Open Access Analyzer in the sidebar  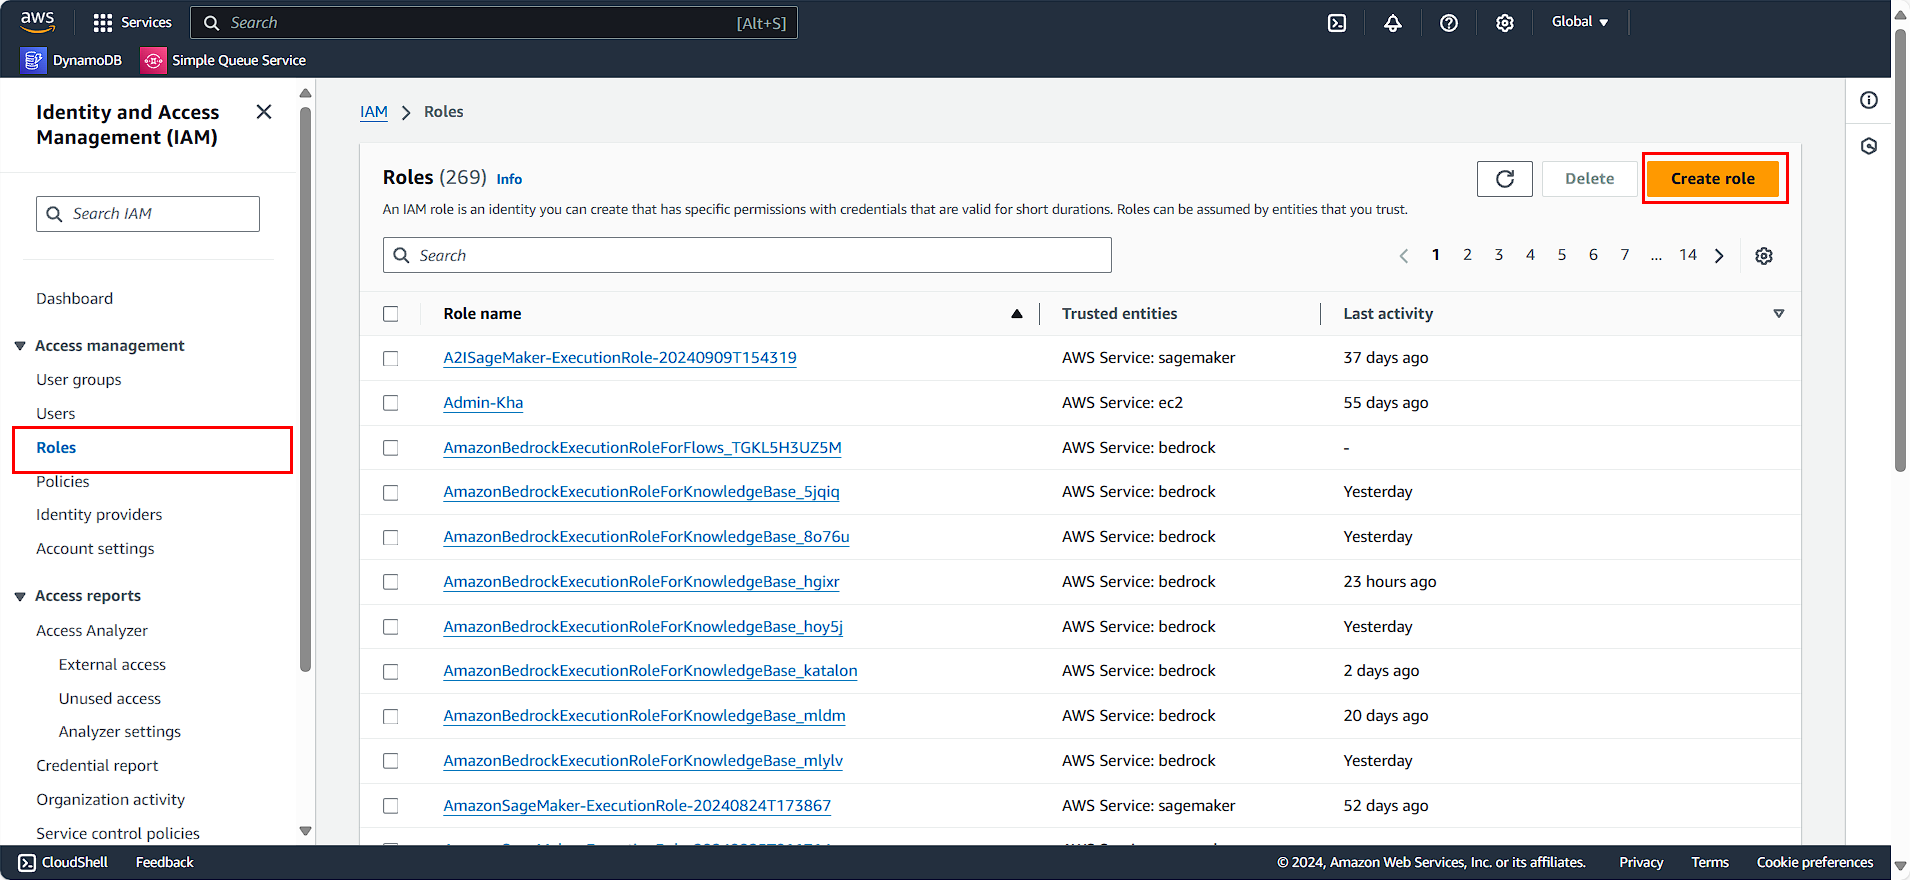coord(92,631)
